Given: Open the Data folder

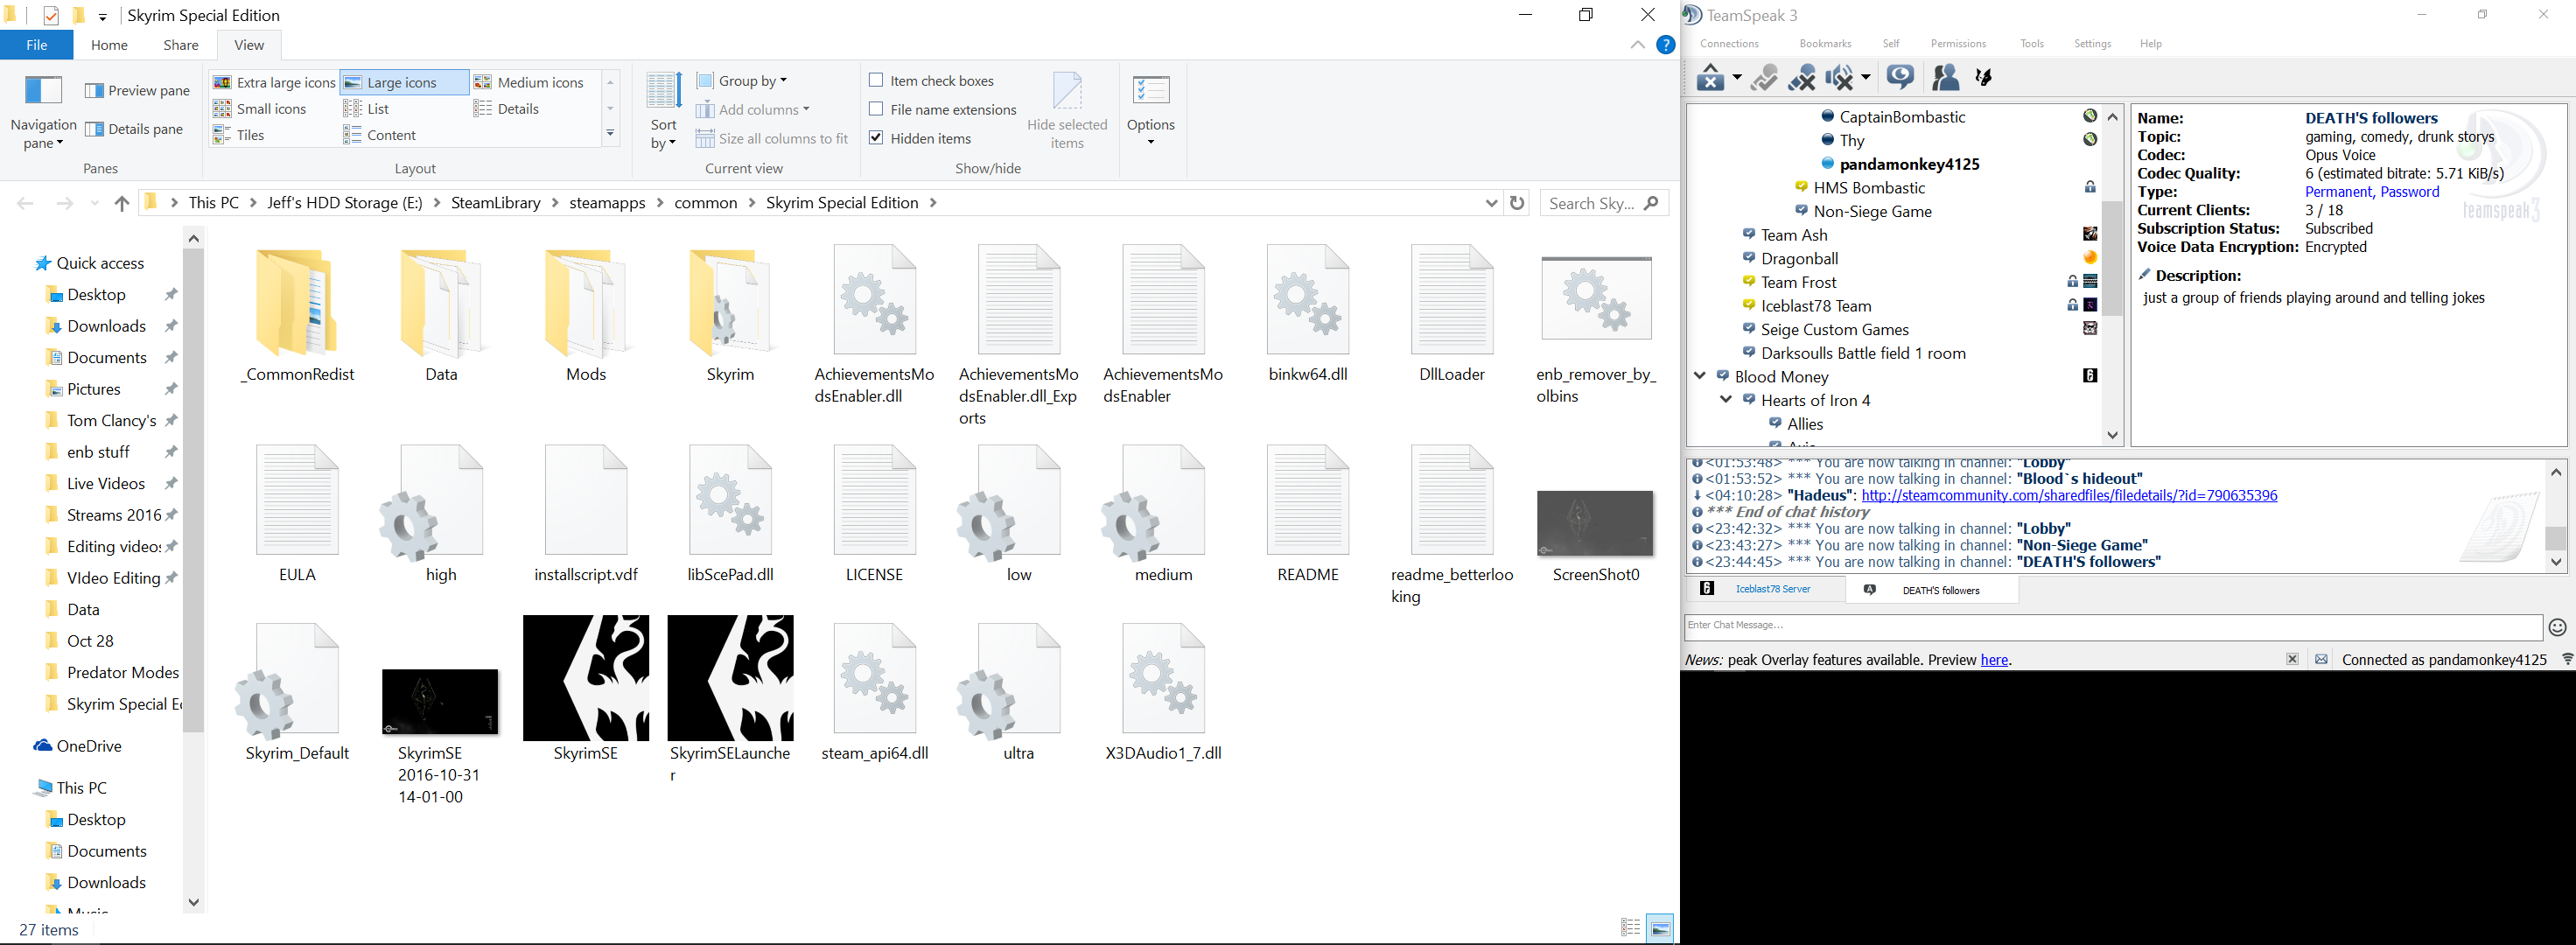Looking at the screenshot, I should point(441,315).
